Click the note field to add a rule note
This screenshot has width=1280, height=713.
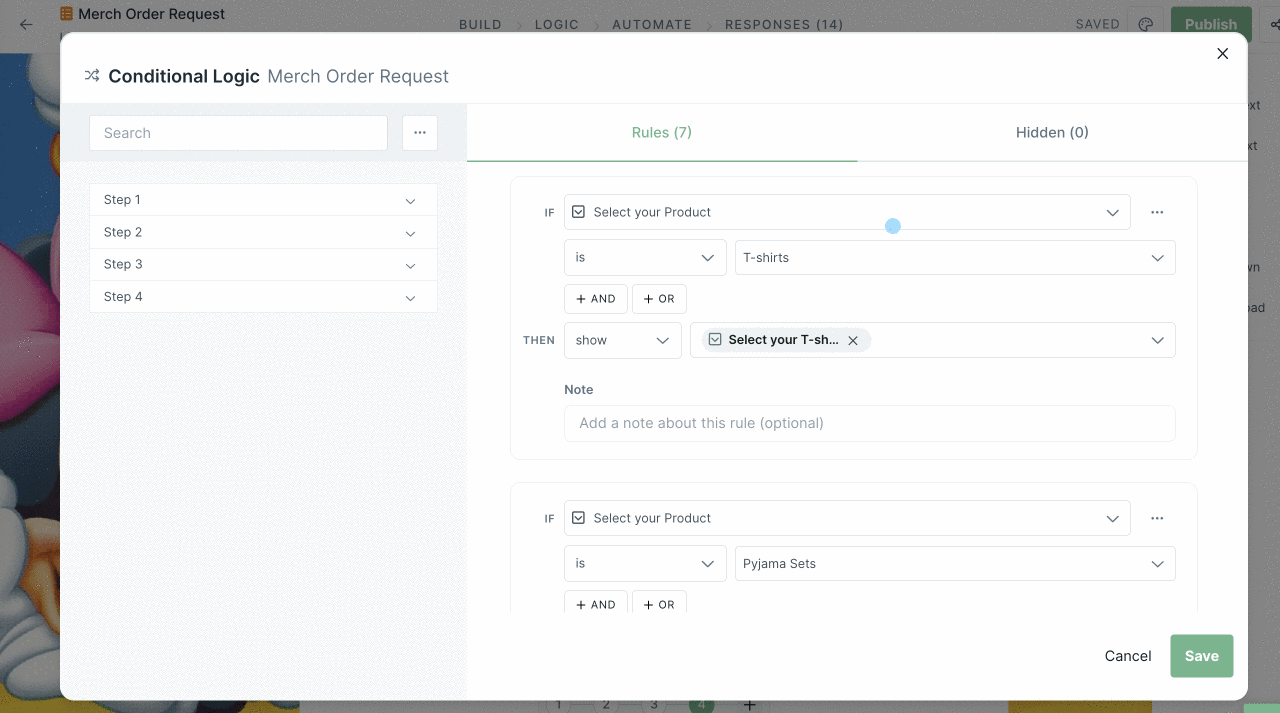869,423
